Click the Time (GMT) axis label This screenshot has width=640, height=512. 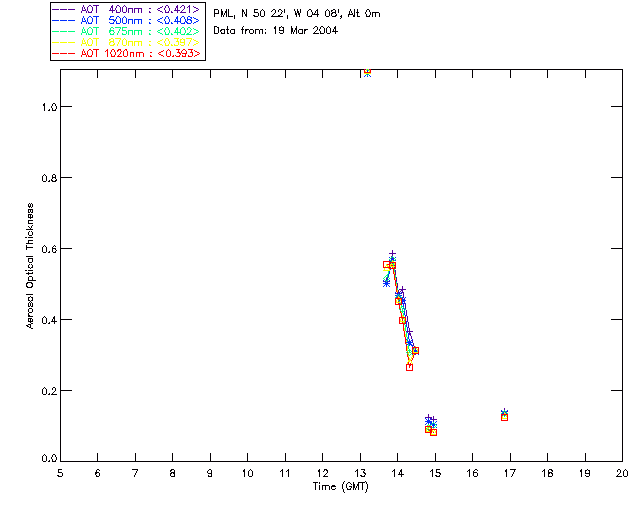(340, 487)
